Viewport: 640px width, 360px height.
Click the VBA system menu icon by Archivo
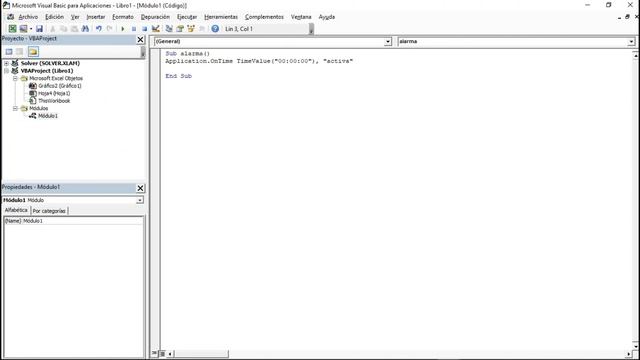pyautogui.click(x=11, y=17)
